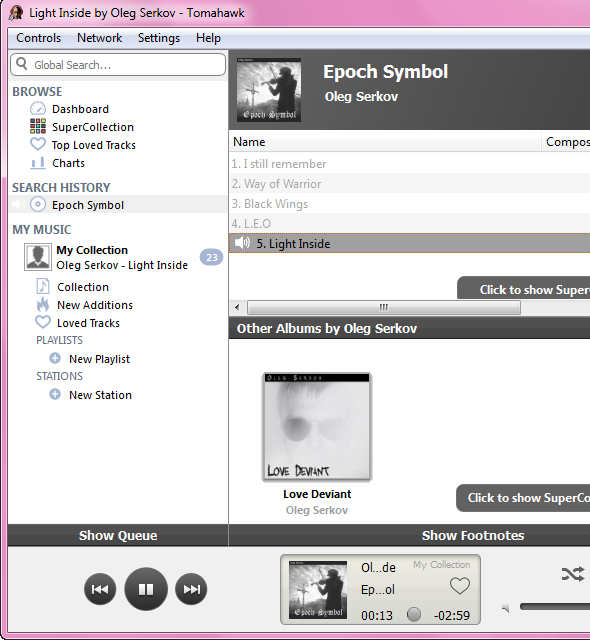Viewport: 590px width, 640px height.
Task: Click the Show Queue bar
Action: tap(118, 535)
